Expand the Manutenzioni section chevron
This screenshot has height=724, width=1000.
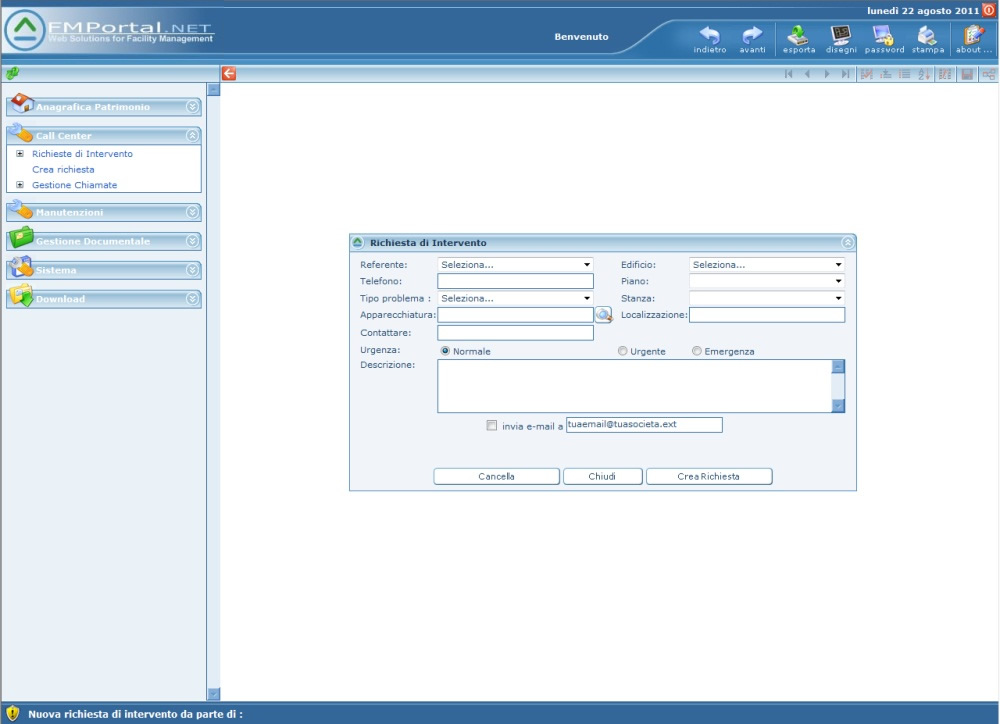(x=192, y=212)
